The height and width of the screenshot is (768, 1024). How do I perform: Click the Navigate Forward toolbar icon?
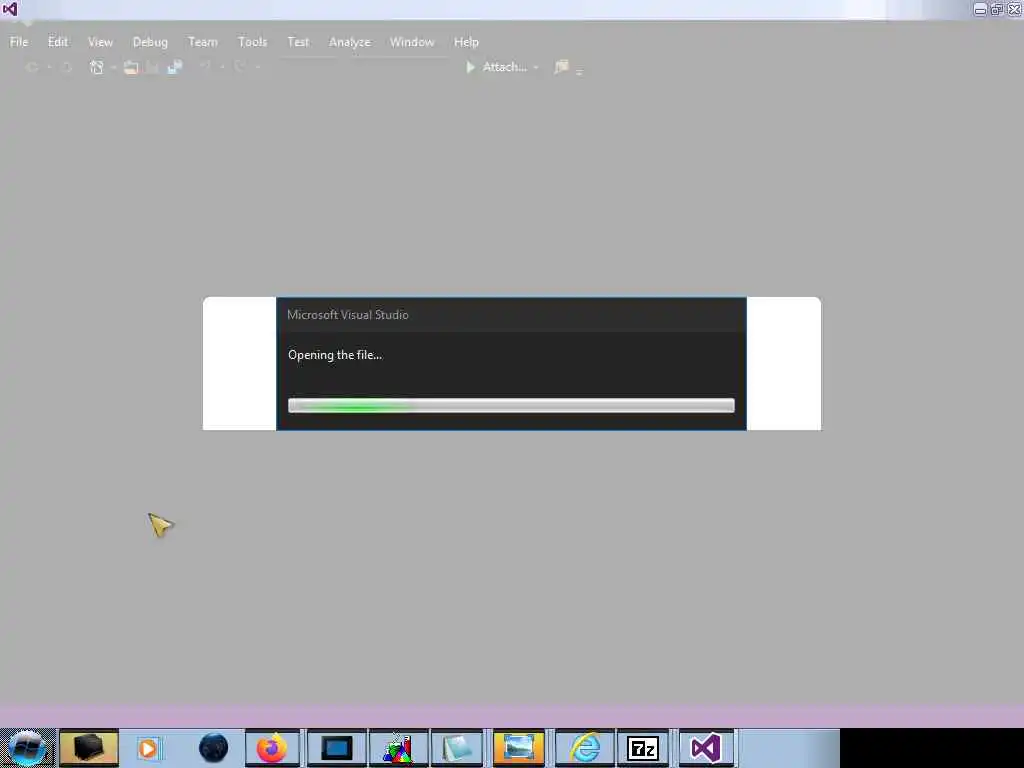[66, 67]
